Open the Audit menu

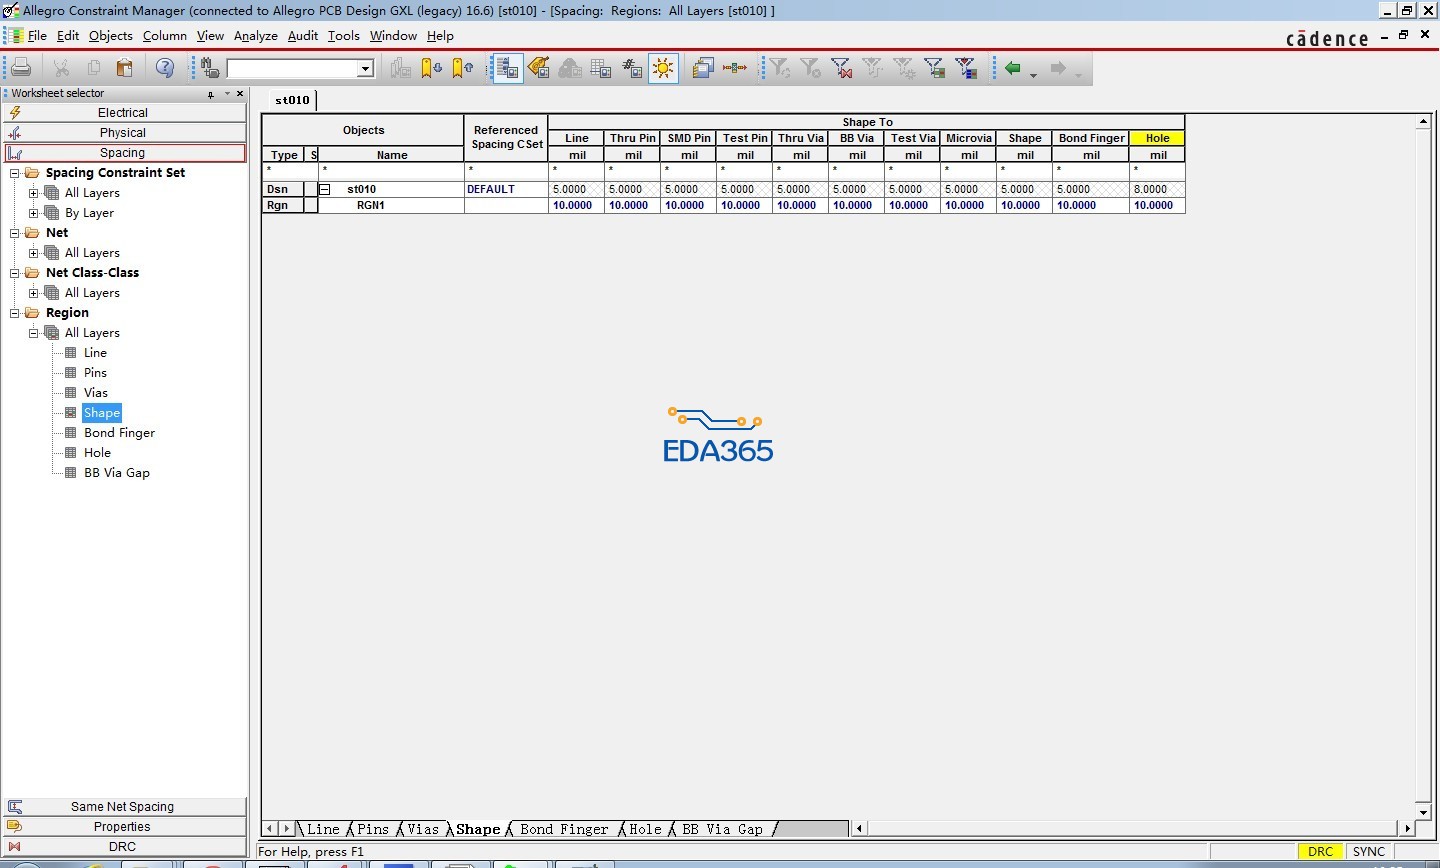pos(303,36)
